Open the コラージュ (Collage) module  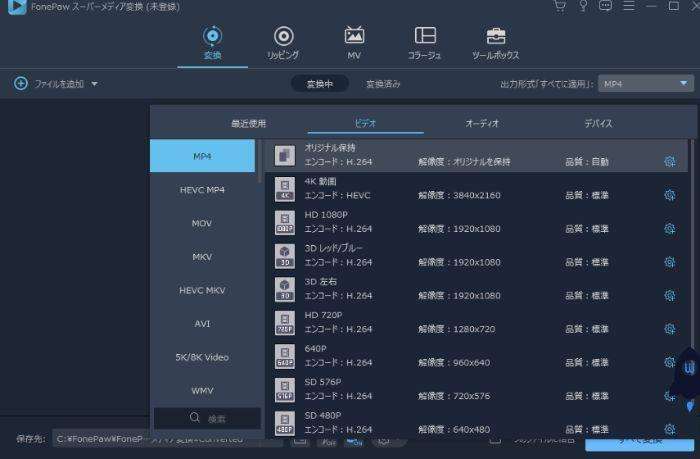pyautogui.click(x=425, y=43)
